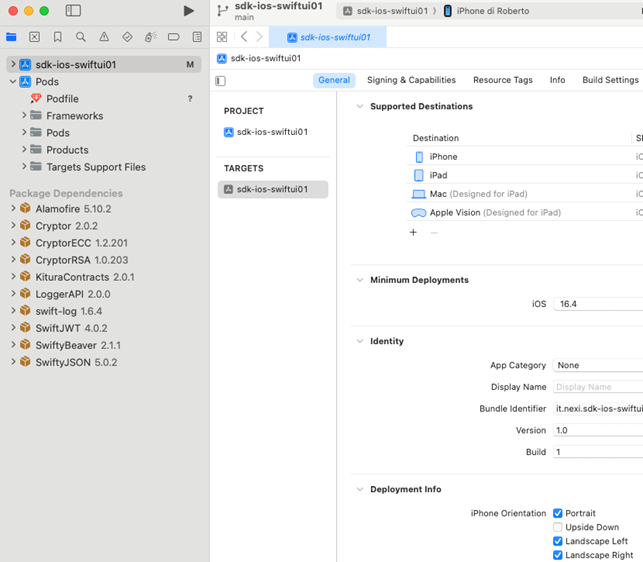Toggle the navigator sidebar panel

click(73, 11)
